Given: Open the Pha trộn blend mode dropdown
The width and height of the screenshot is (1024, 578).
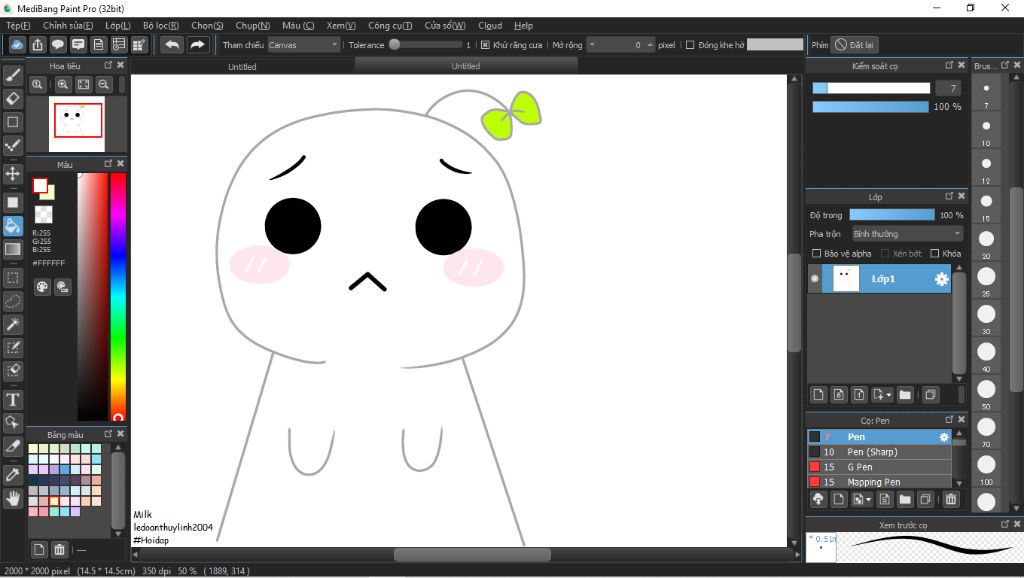Looking at the screenshot, I should [x=907, y=234].
